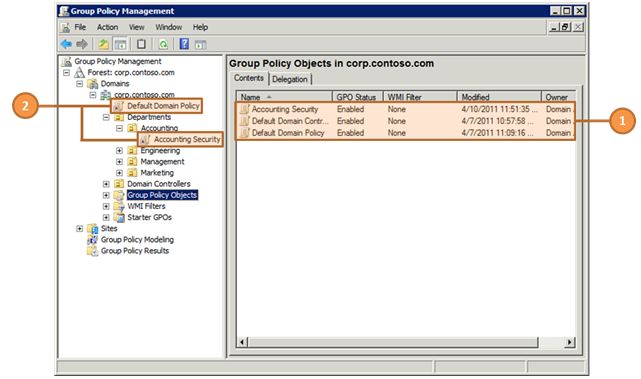Sort list by WMI Filter column header
Screen dimensions: 641x379
click(x=420, y=97)
